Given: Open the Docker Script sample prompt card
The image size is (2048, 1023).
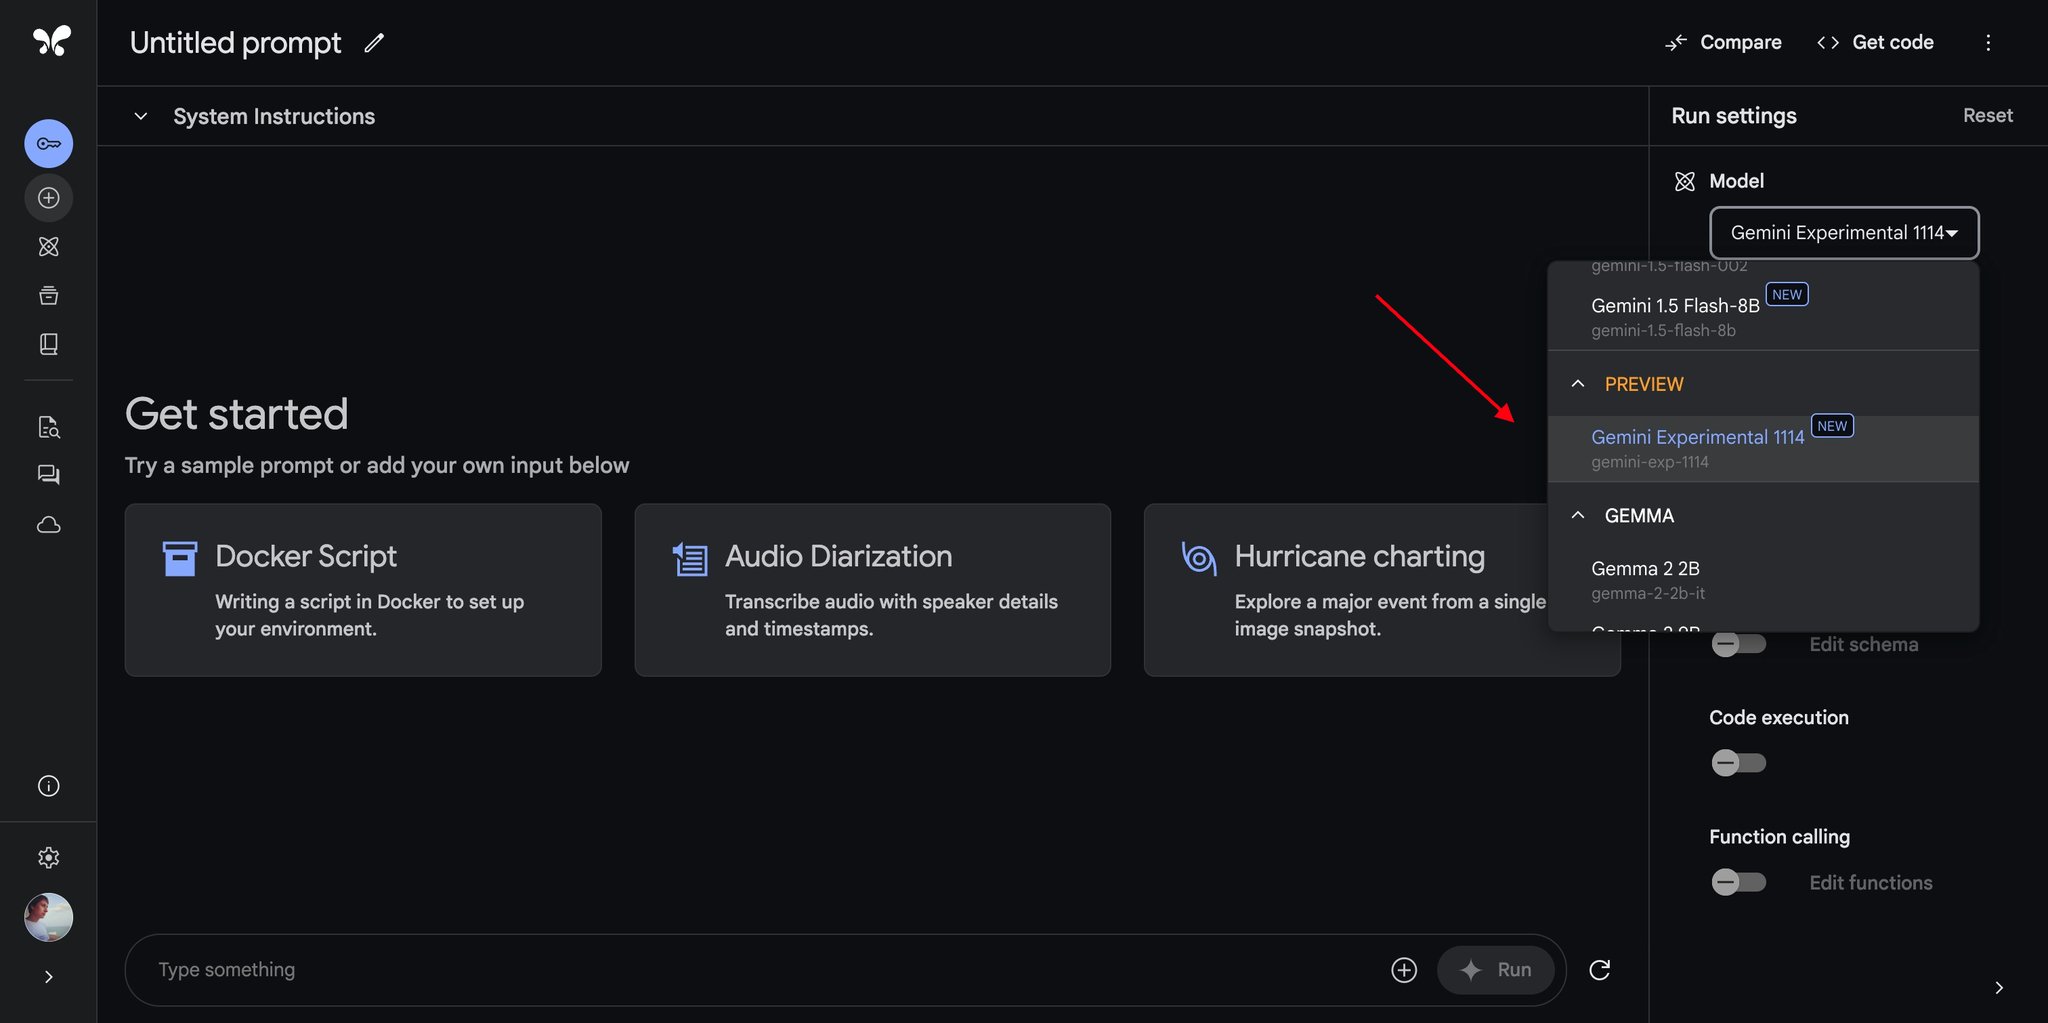Looking at the screenshot, I should 363,590.
